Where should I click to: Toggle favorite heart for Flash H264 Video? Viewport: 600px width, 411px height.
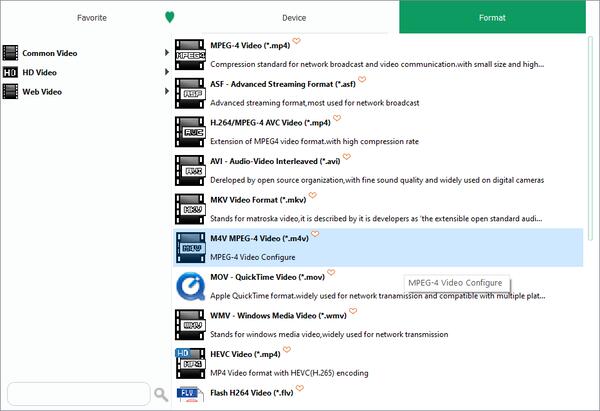point(300,388)
